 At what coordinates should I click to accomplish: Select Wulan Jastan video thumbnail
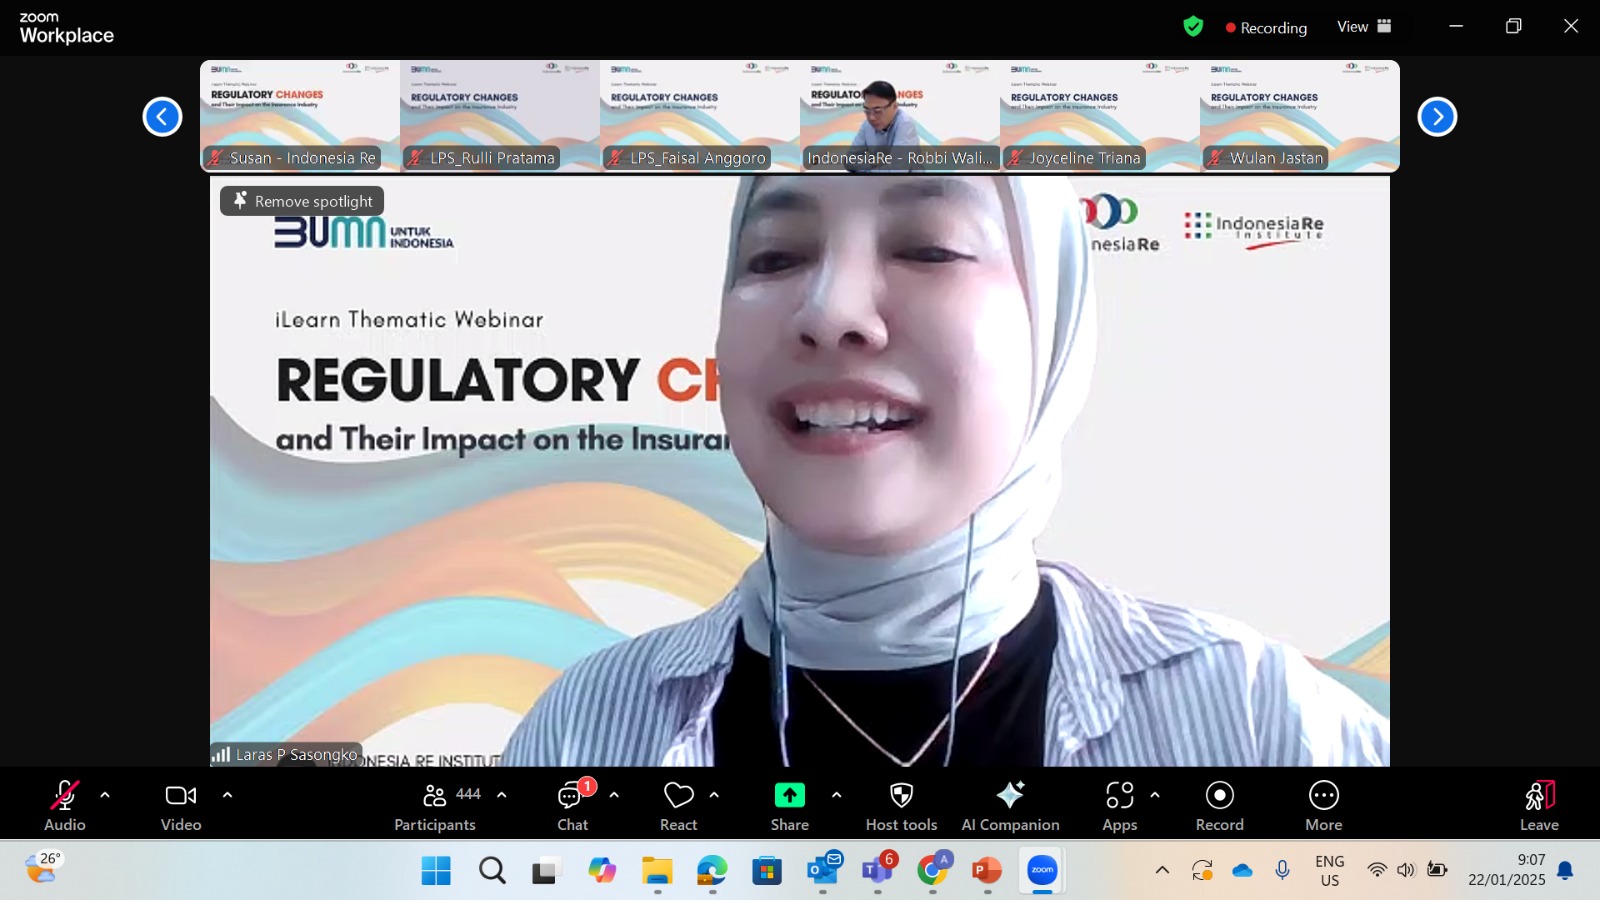pyautogui.click(x=1300, y=116)
